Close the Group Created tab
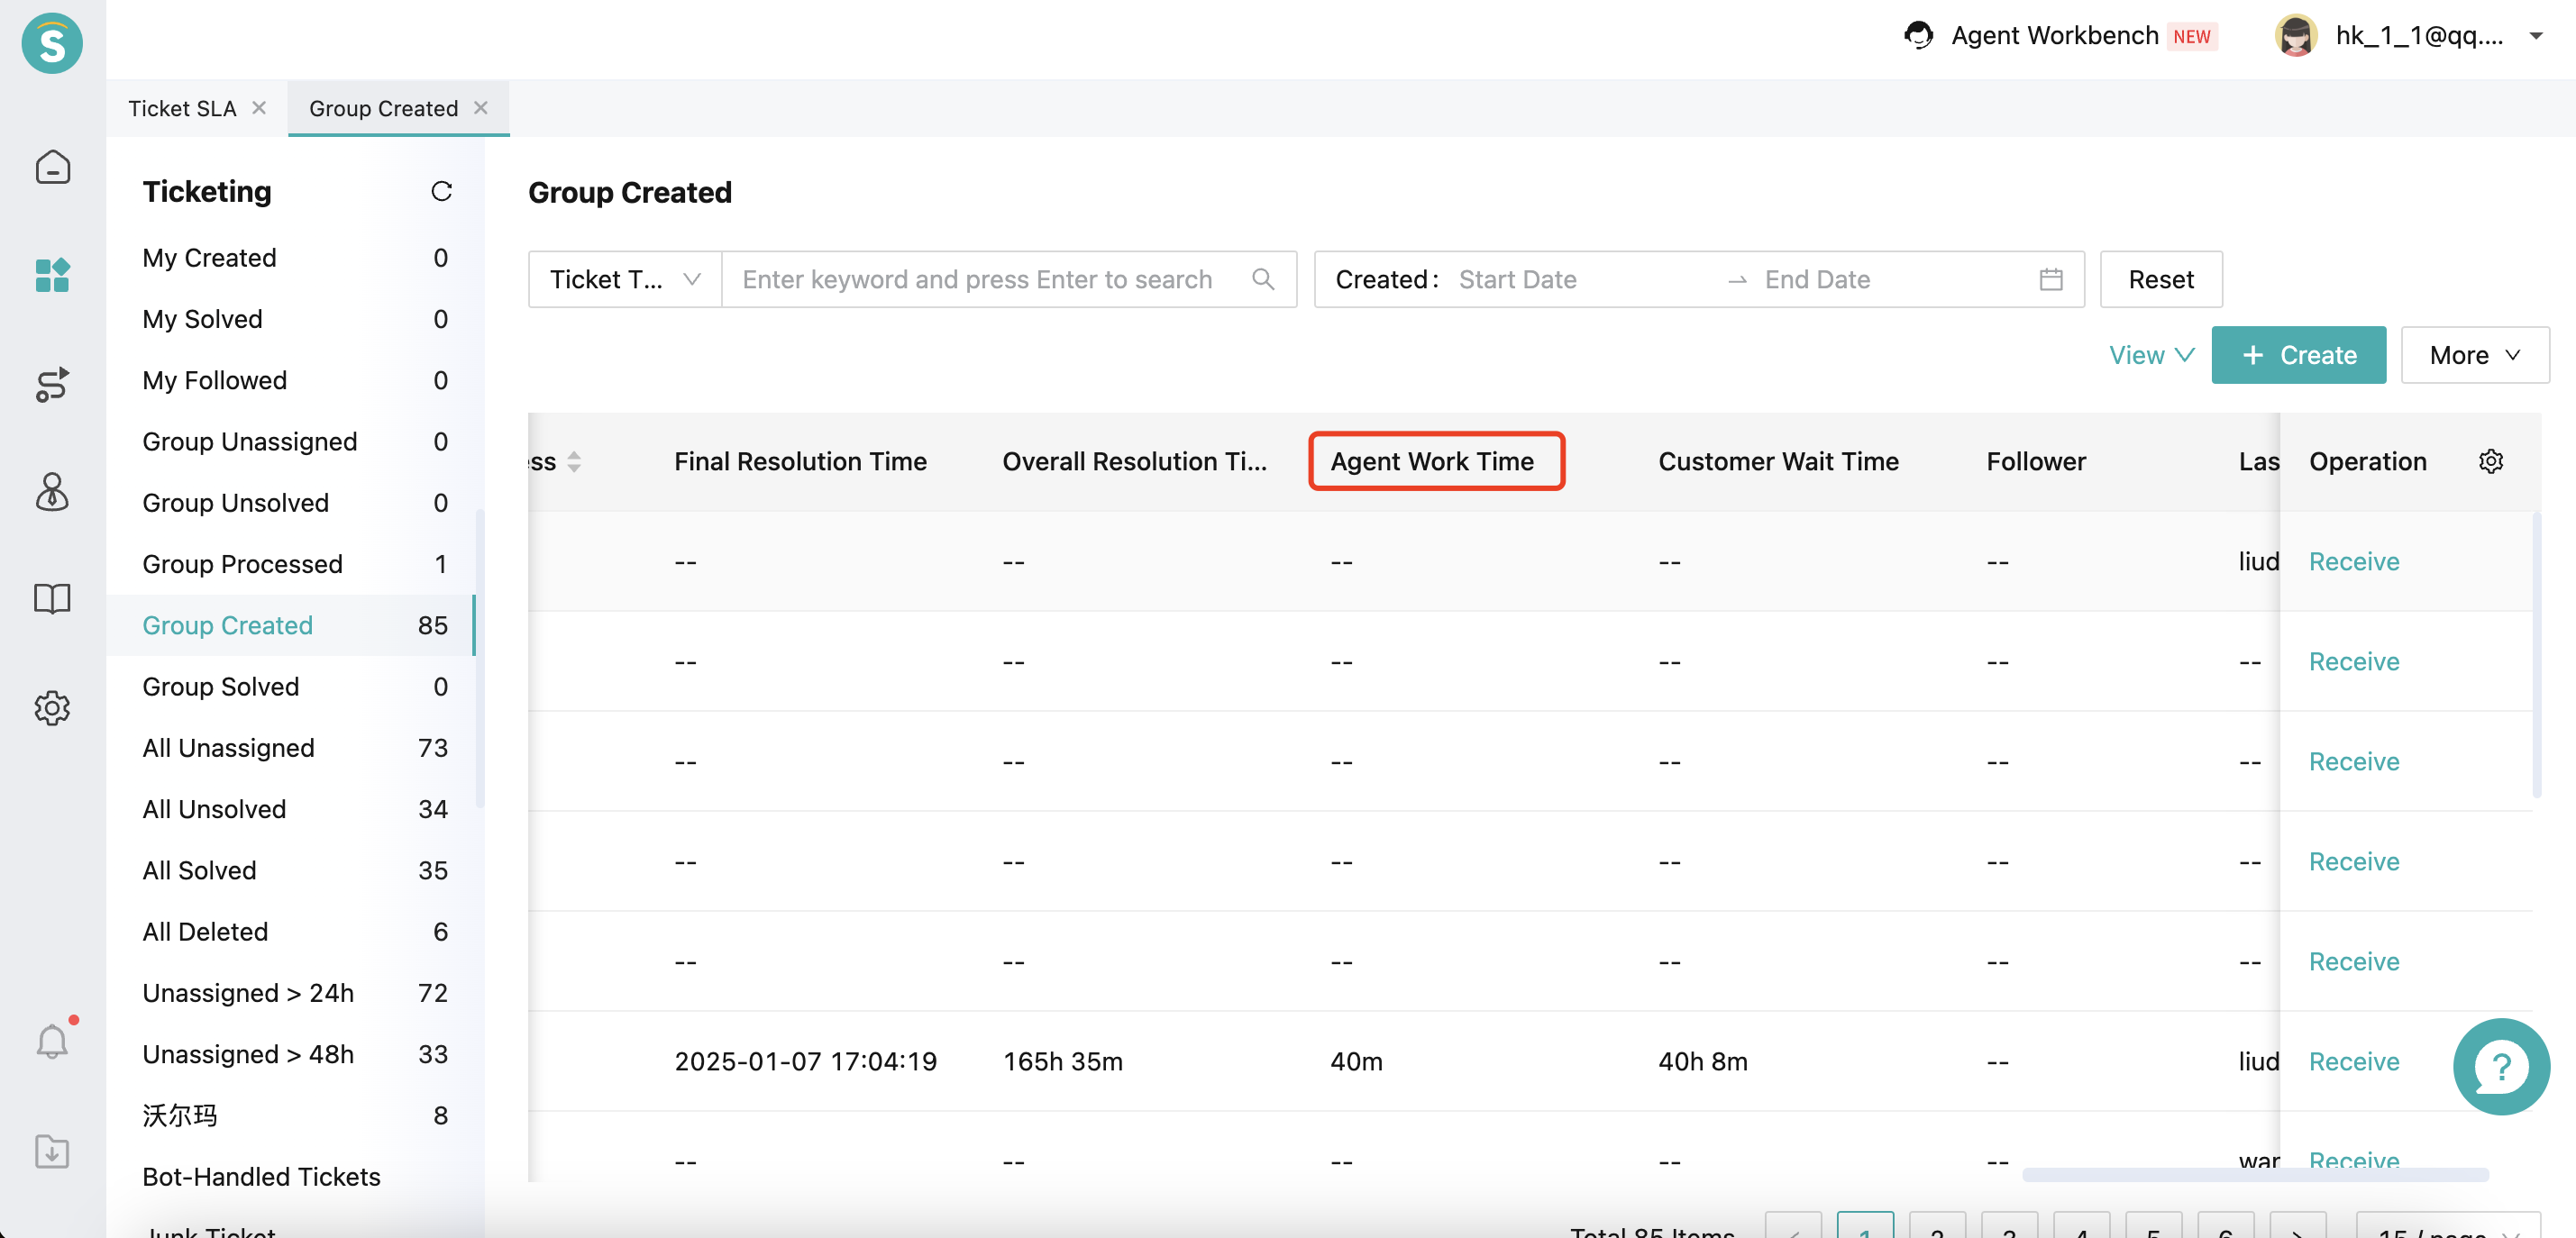This screenshot has height=1238, width=2576. 481,108
